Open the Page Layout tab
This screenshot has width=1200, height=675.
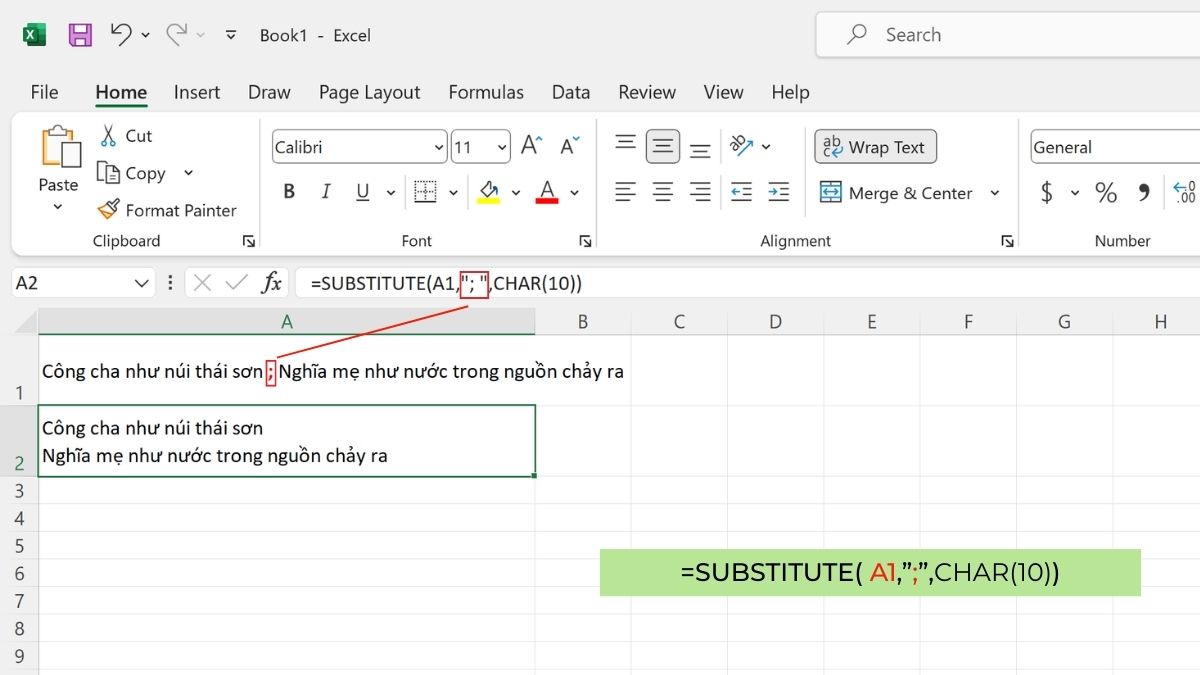coord(370,92)
